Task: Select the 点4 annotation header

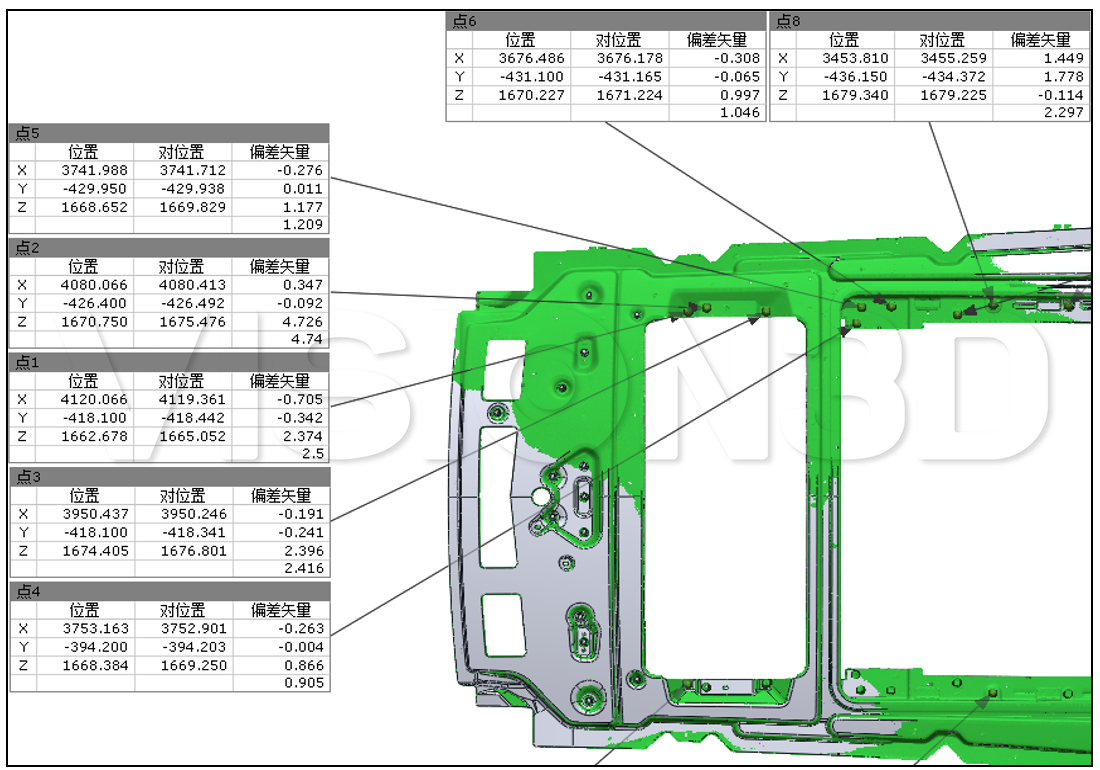Action: point(169,591)
